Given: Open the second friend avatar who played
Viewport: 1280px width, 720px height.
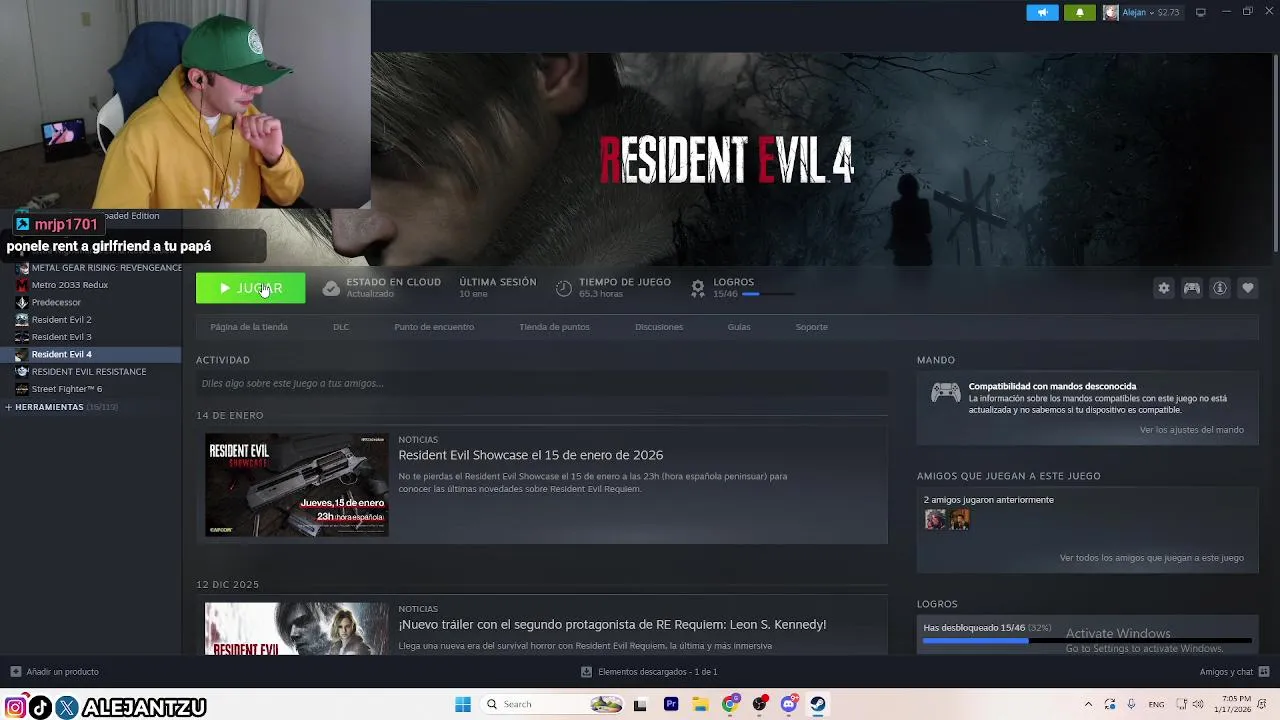Looking at the screenshot, I should point(959,519).
